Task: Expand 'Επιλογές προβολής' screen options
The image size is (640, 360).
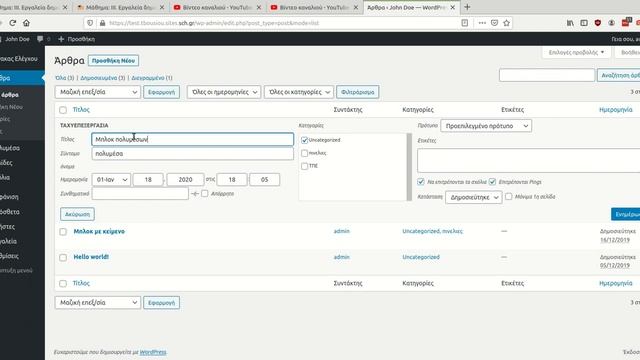Action: point(576,52)
